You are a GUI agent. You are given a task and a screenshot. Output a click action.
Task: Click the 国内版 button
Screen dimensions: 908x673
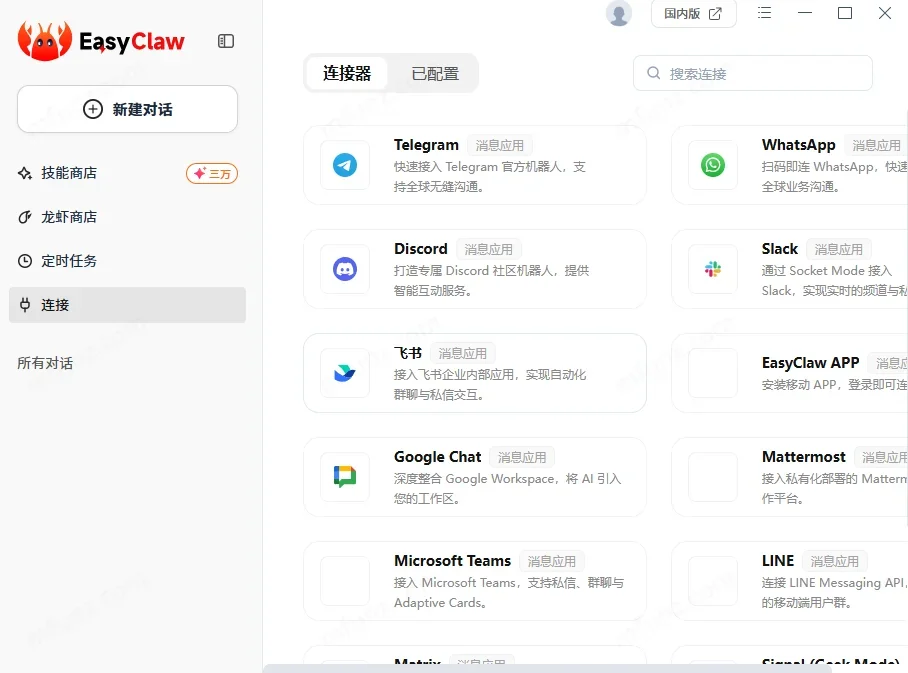[x=693, y=13]
